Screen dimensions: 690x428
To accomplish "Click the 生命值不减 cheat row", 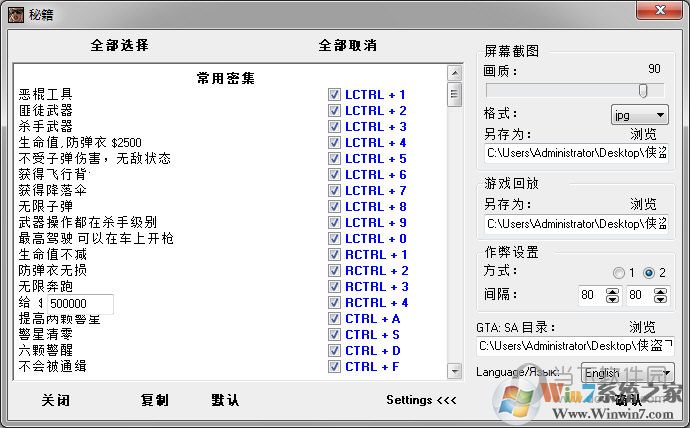I will tap(52, 254).
